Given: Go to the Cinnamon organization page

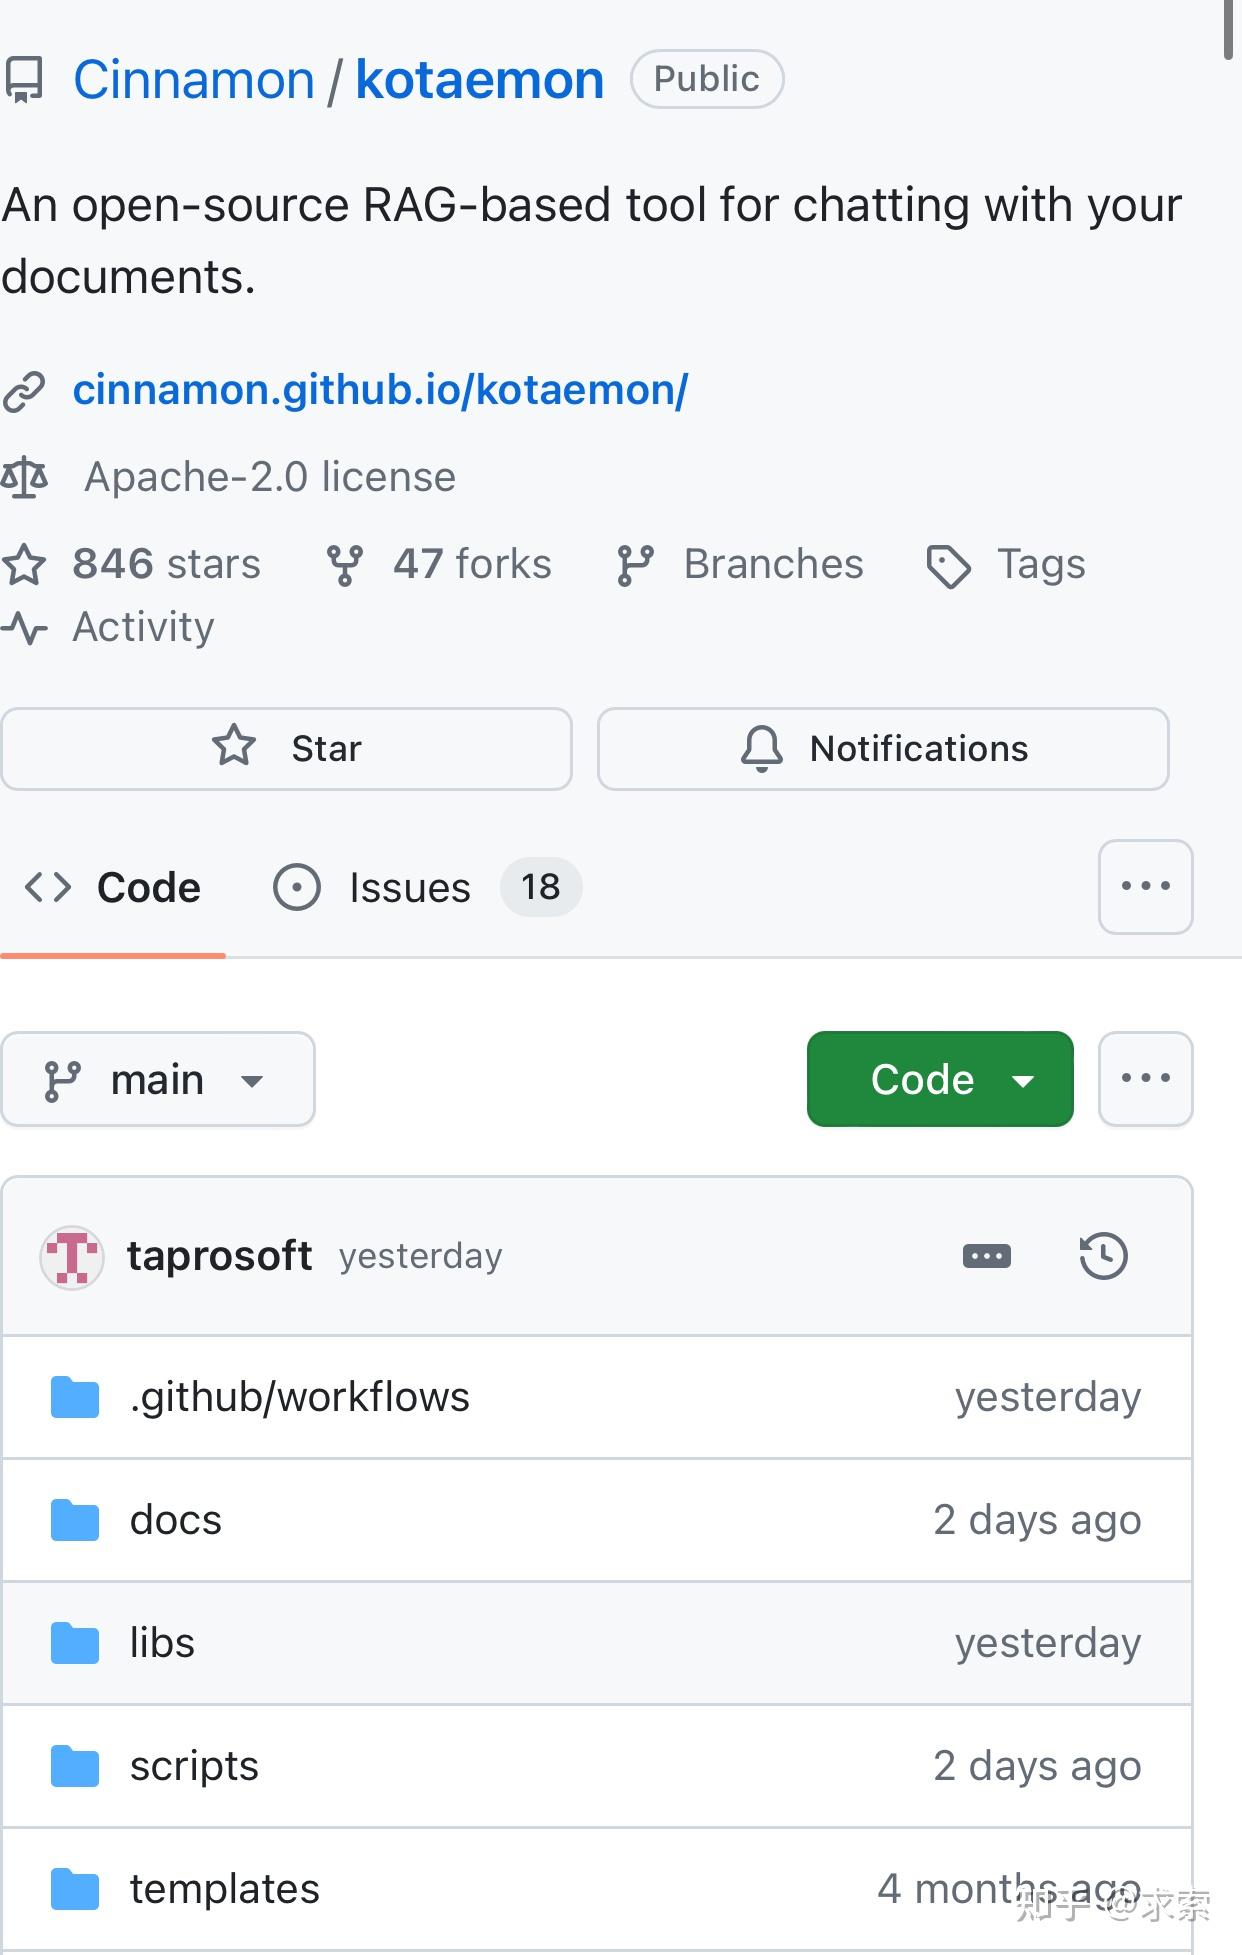Looking at the screenshot, I should click(x=194, y=80).
